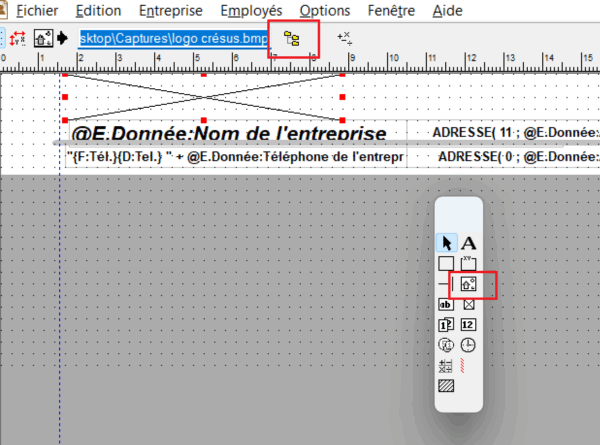Click the image icon in top toolbar
This screenshot has height=445, width=600.
[44, 39]
